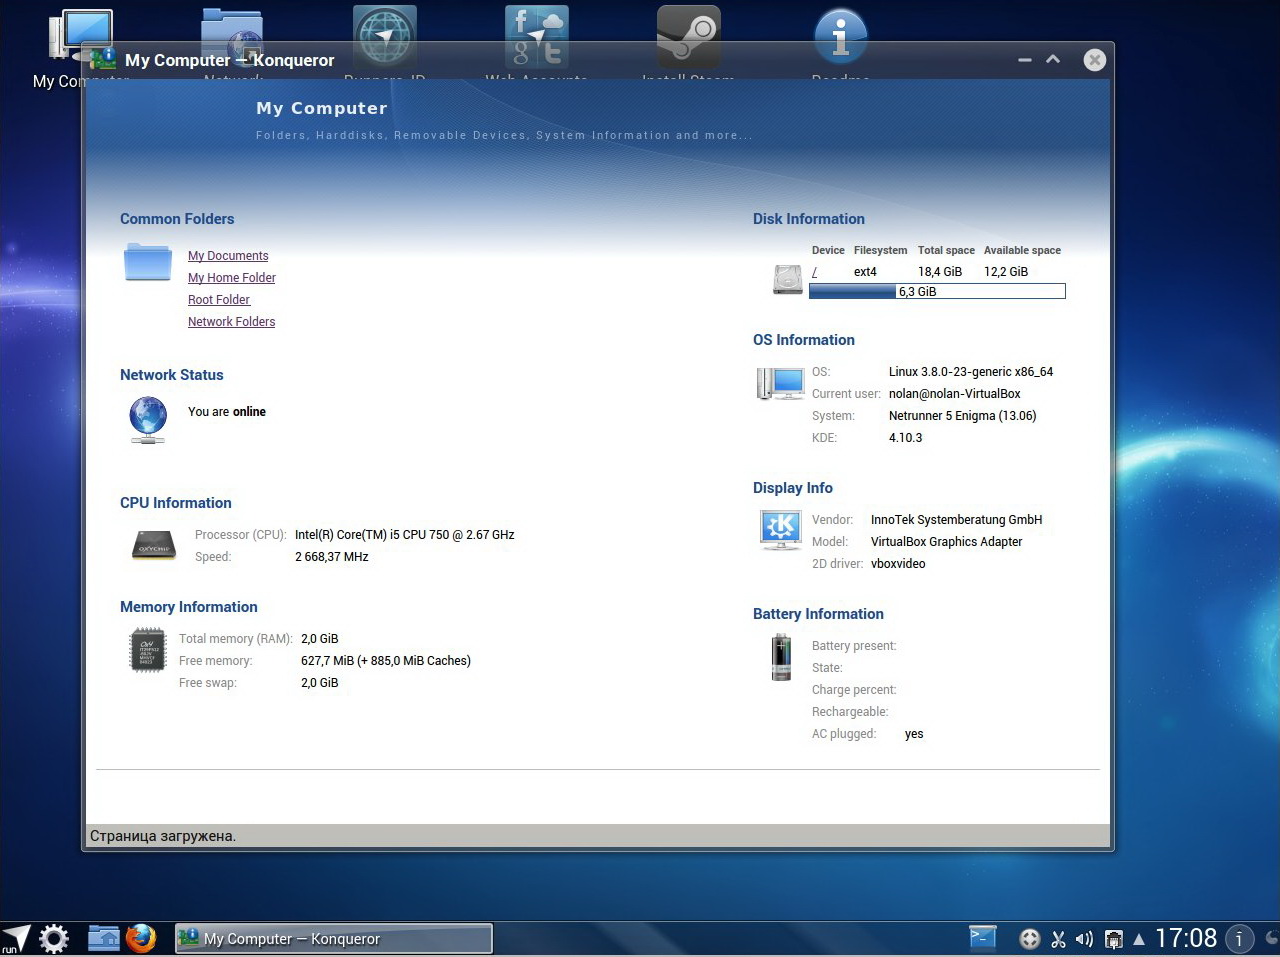This screenshot has height=957, width=1280.
Task: Click the ext4 filesystem cell
Action: click(866, 272)
